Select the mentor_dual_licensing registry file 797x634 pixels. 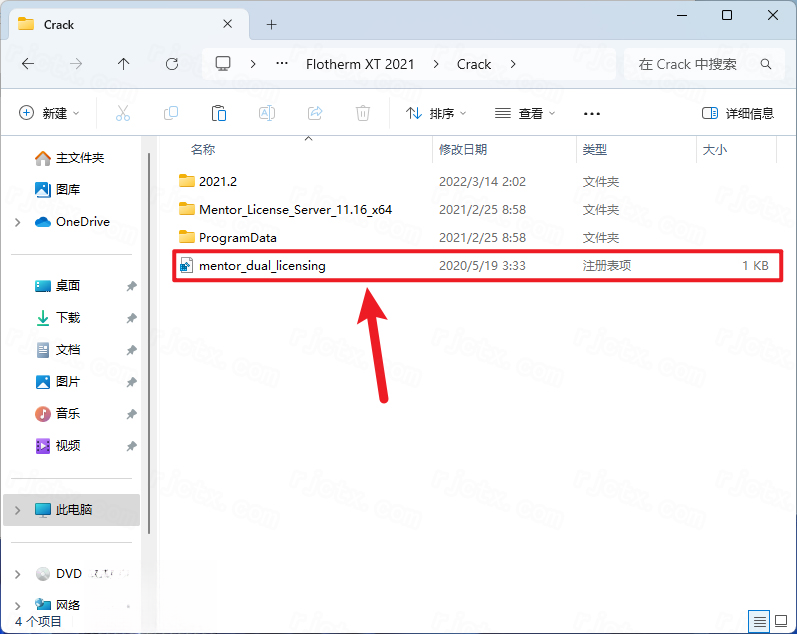point(478,265)
